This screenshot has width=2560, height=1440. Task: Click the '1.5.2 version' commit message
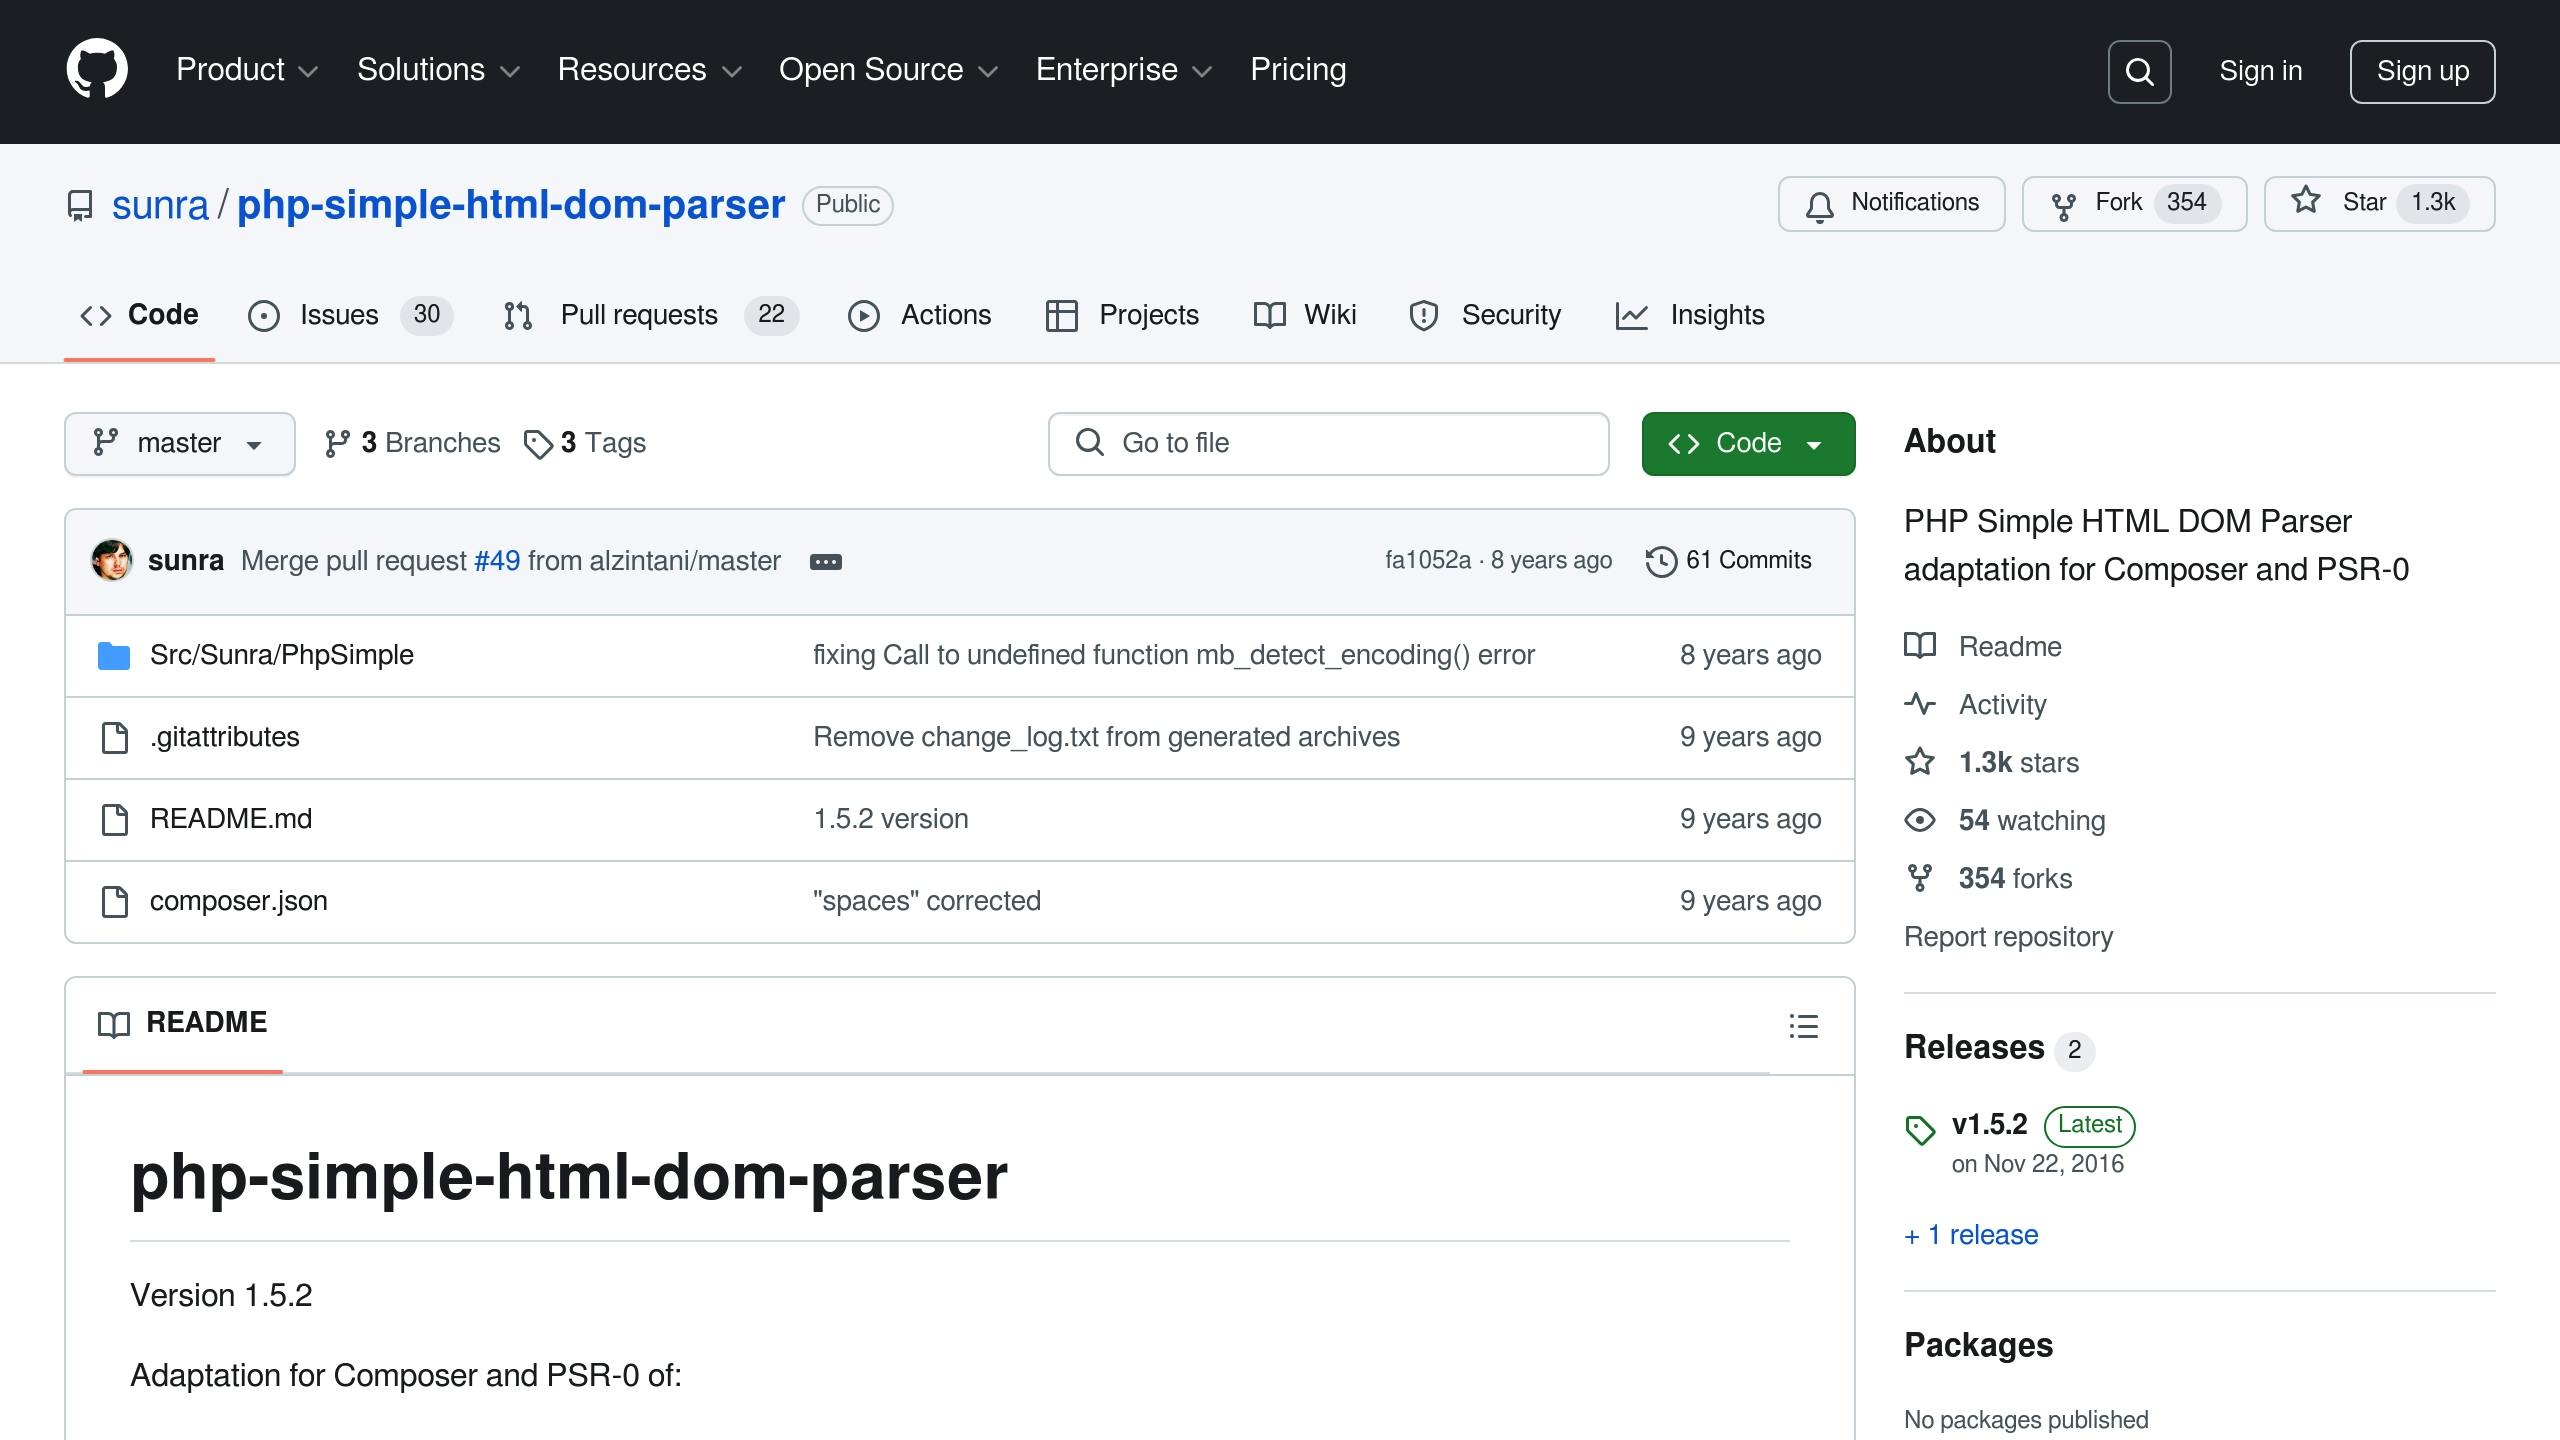(x=891, y=820)
